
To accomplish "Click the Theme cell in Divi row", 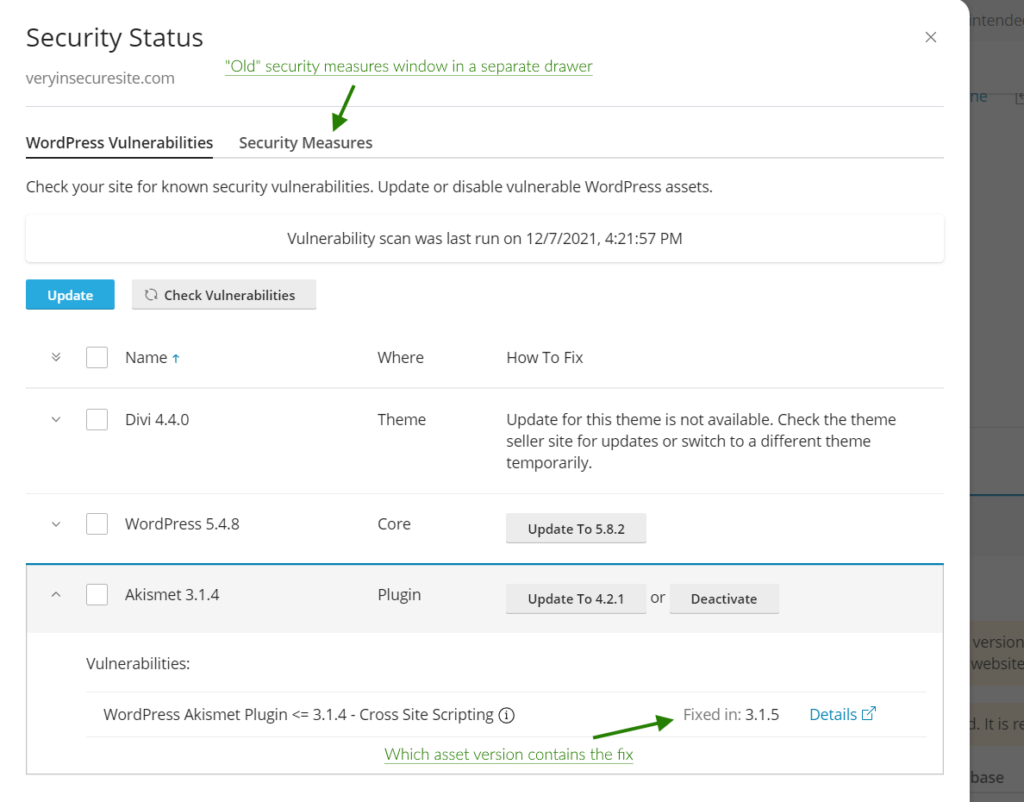I will [402, 419].
